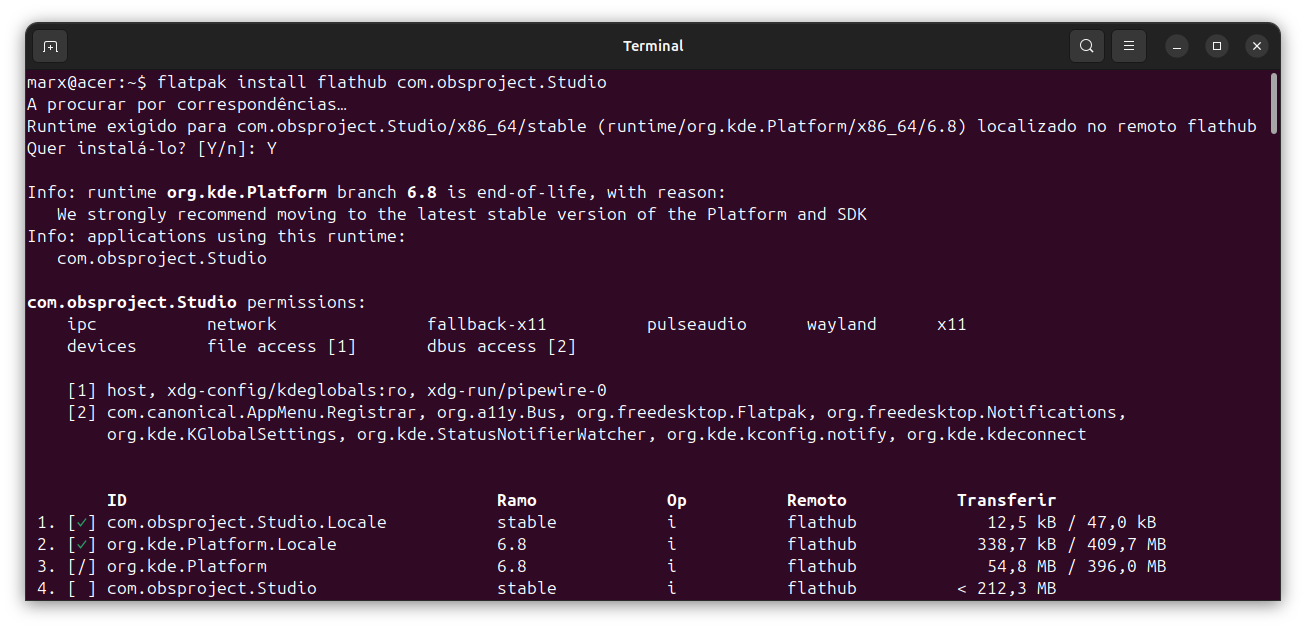Click the flatpak install command text
The height and width of the screenshot is (629, 1306).
click(381, 82)
